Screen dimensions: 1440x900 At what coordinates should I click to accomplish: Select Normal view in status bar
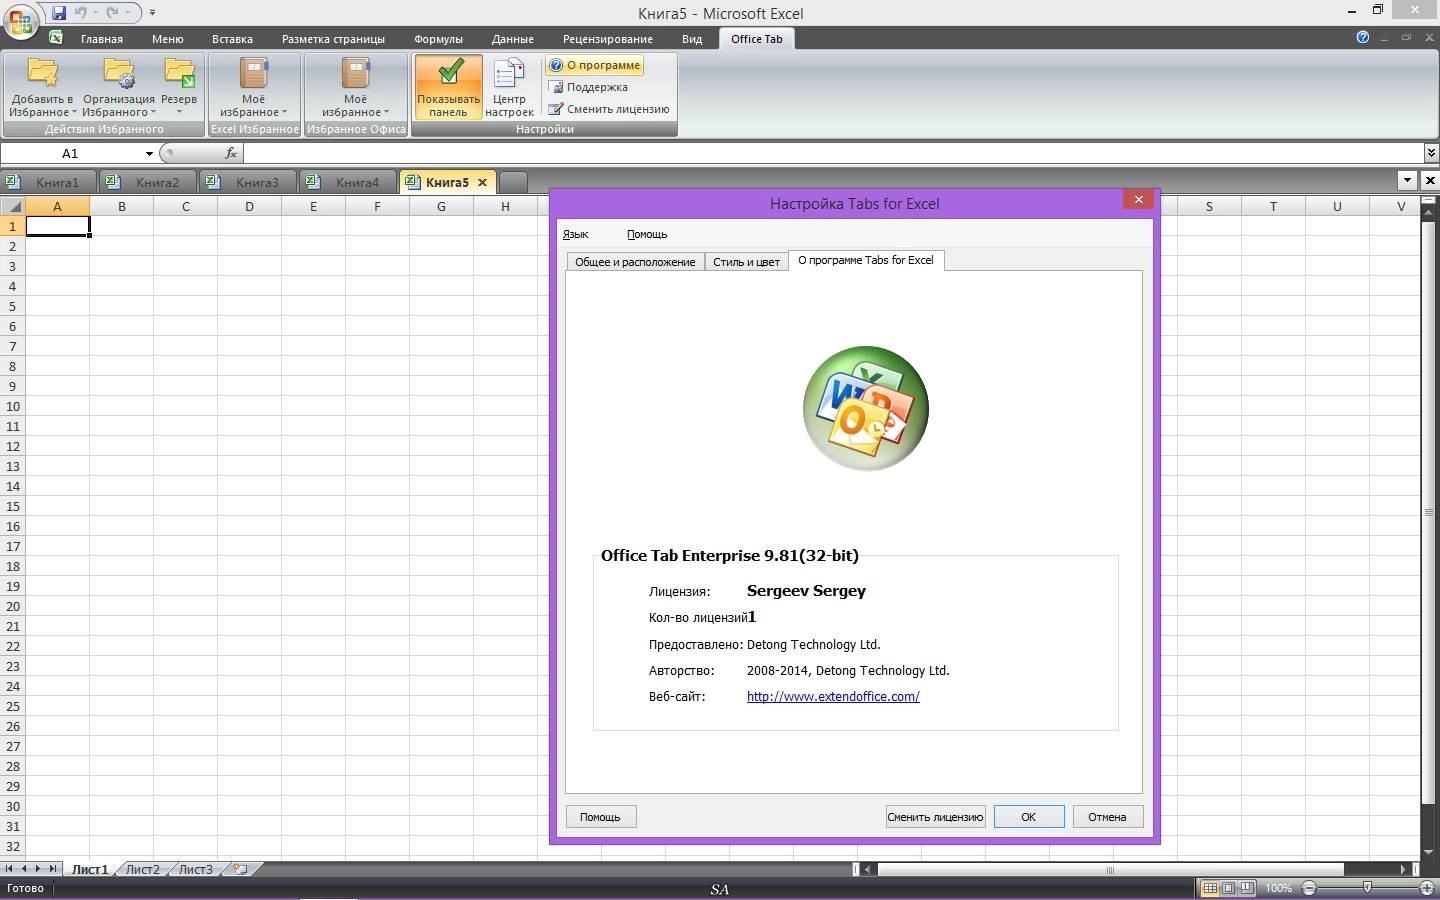tap(1210, 888)
